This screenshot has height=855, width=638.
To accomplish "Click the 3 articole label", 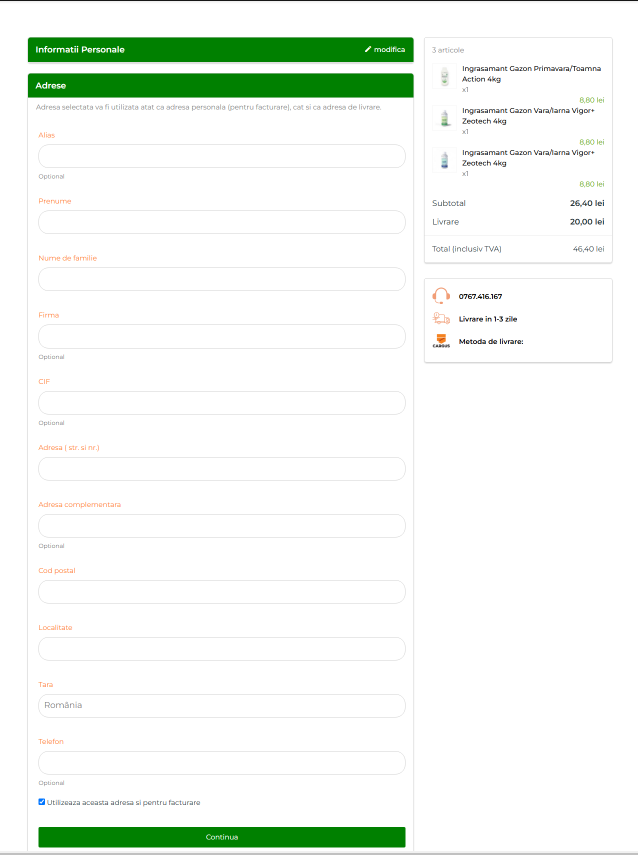I will tap(448, 50).
